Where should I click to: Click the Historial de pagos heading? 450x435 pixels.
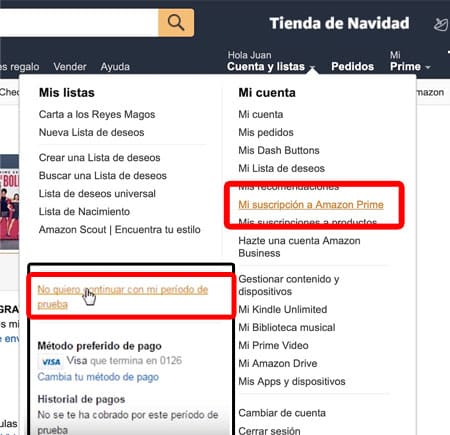pos(81,399)
